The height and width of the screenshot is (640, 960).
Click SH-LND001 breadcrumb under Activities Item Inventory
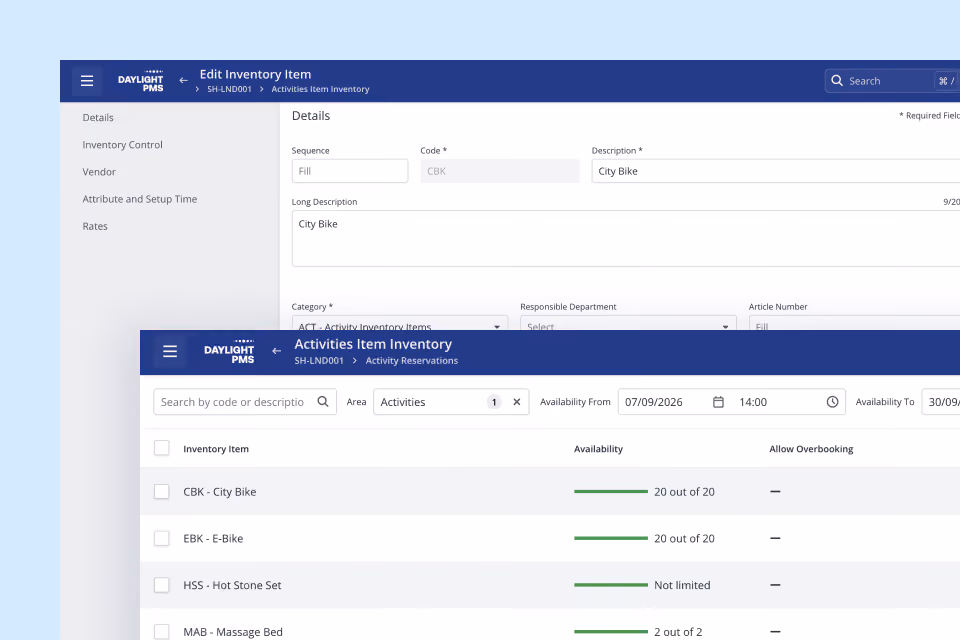(x=319, y=361)
